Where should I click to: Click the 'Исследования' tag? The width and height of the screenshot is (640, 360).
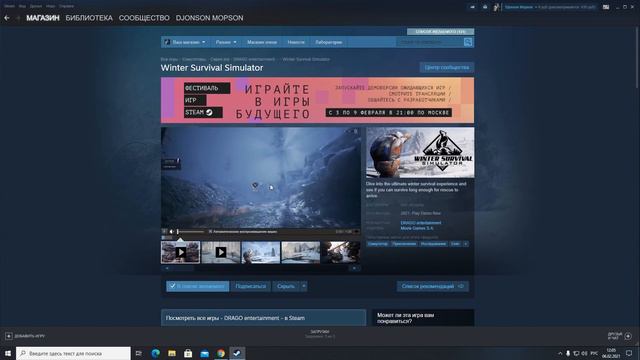pyautogui.click(x=433, y=244)
